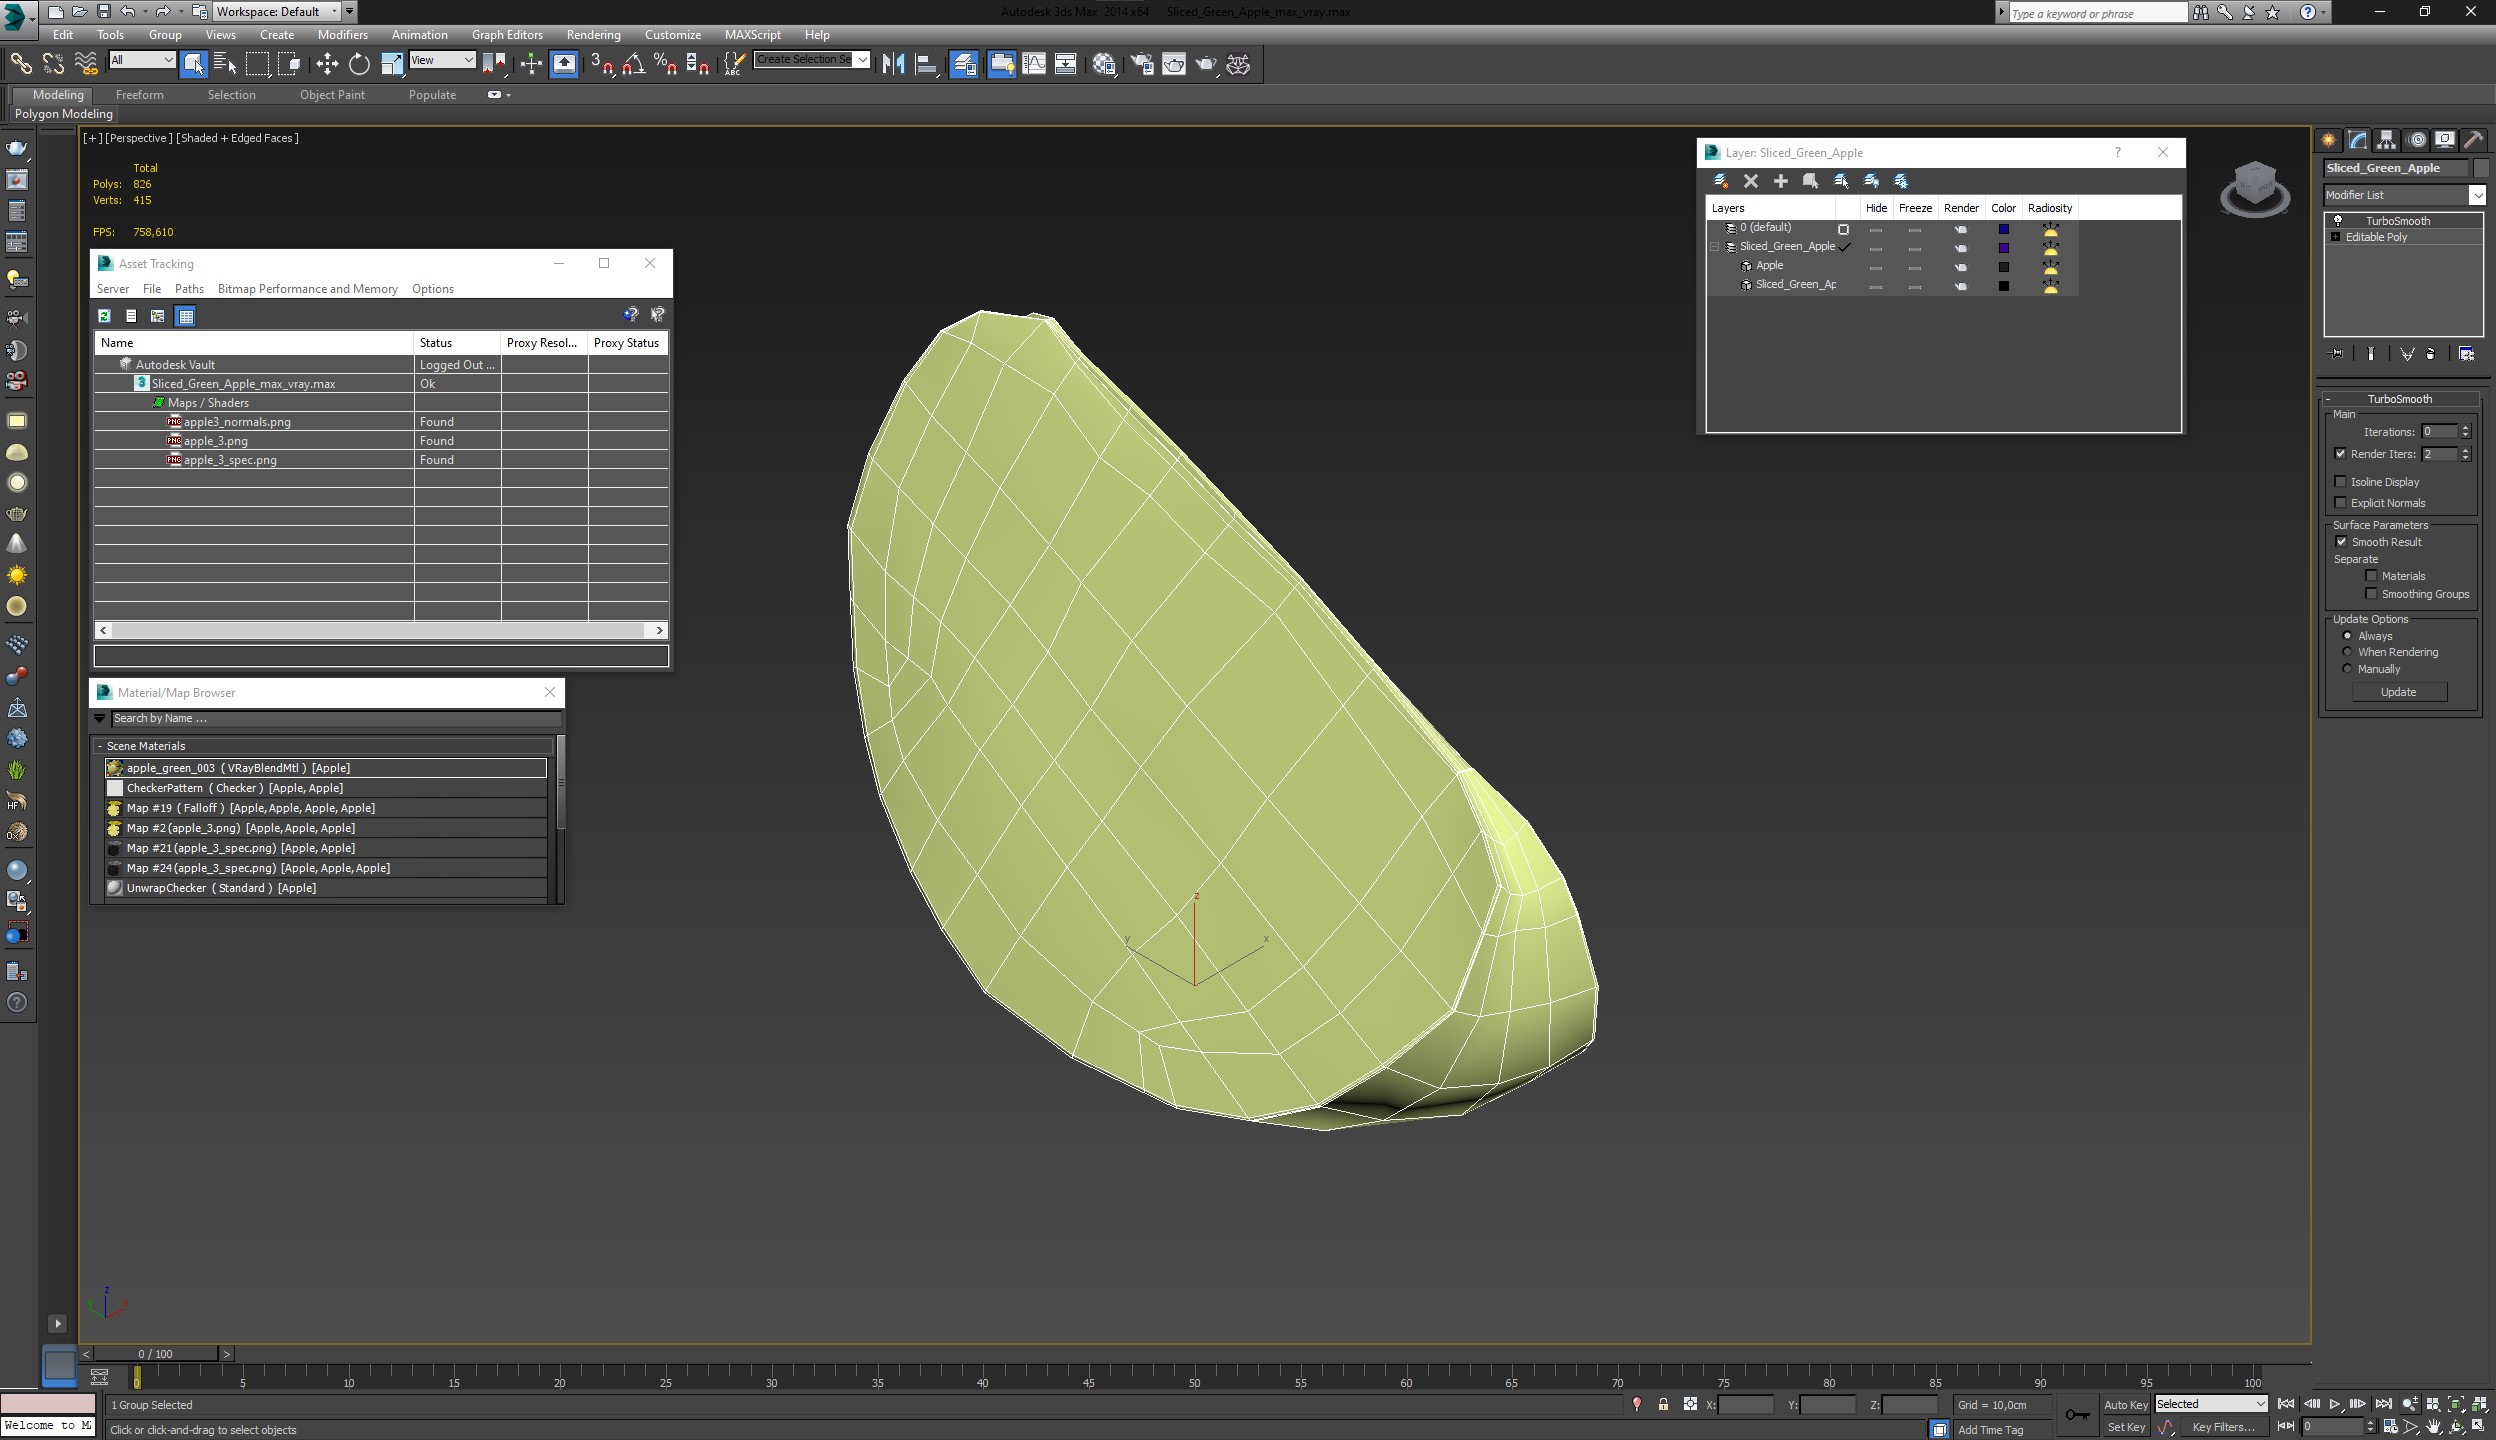This screenshot has width=2496, height=1440.
Task: Click the Mirror tool icon
Action: click(x=893, y=64)
